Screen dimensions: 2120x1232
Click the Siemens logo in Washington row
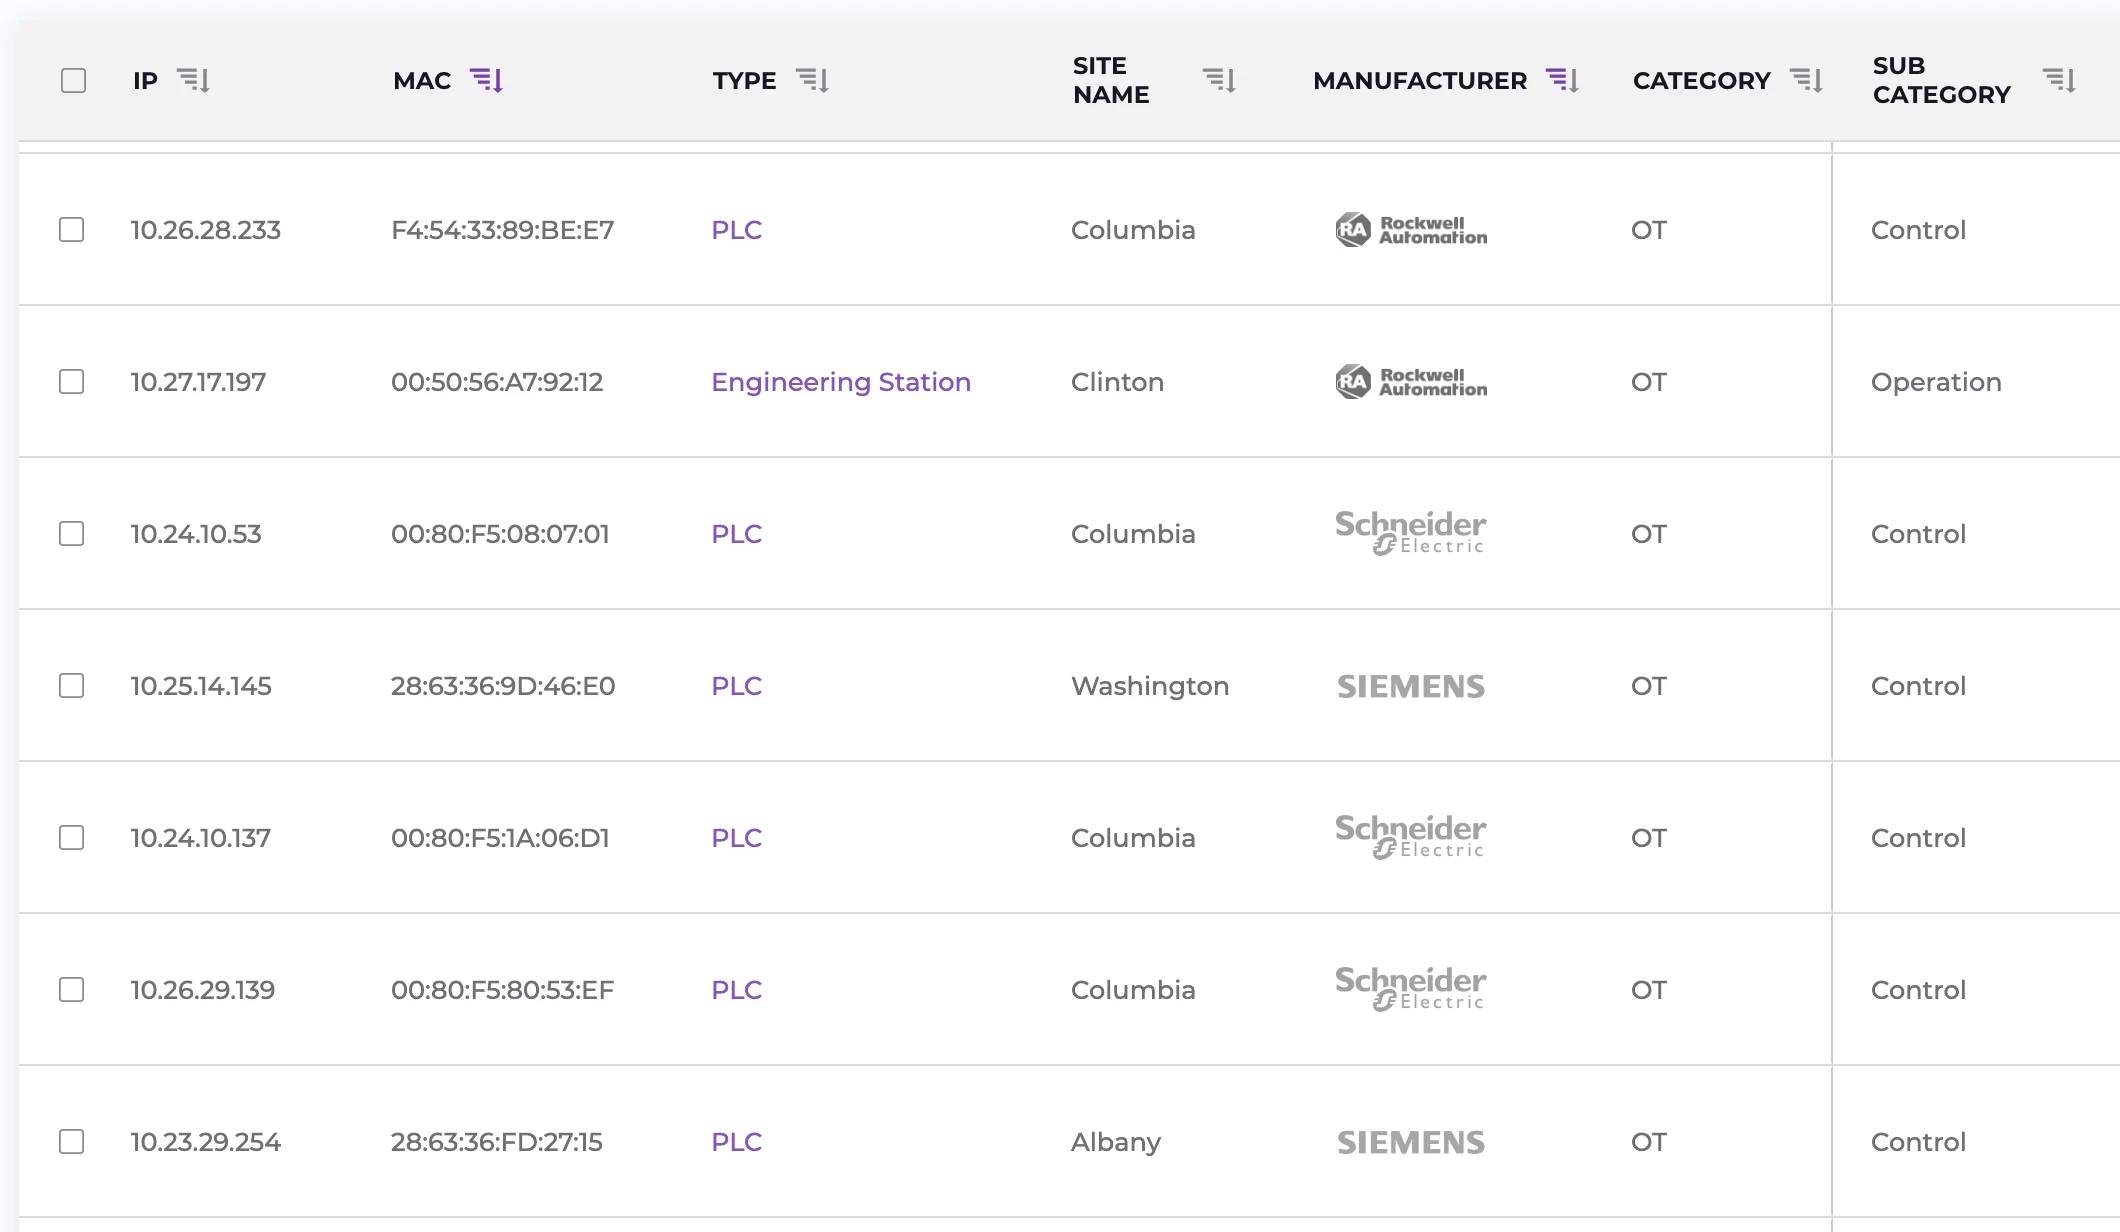(1411, 686)
